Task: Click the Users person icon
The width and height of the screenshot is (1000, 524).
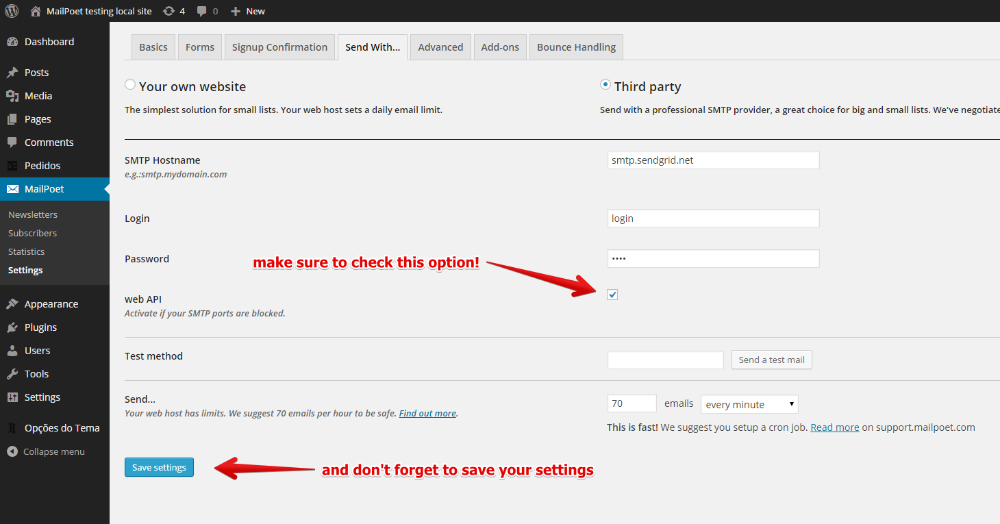Action: (12, 351)
